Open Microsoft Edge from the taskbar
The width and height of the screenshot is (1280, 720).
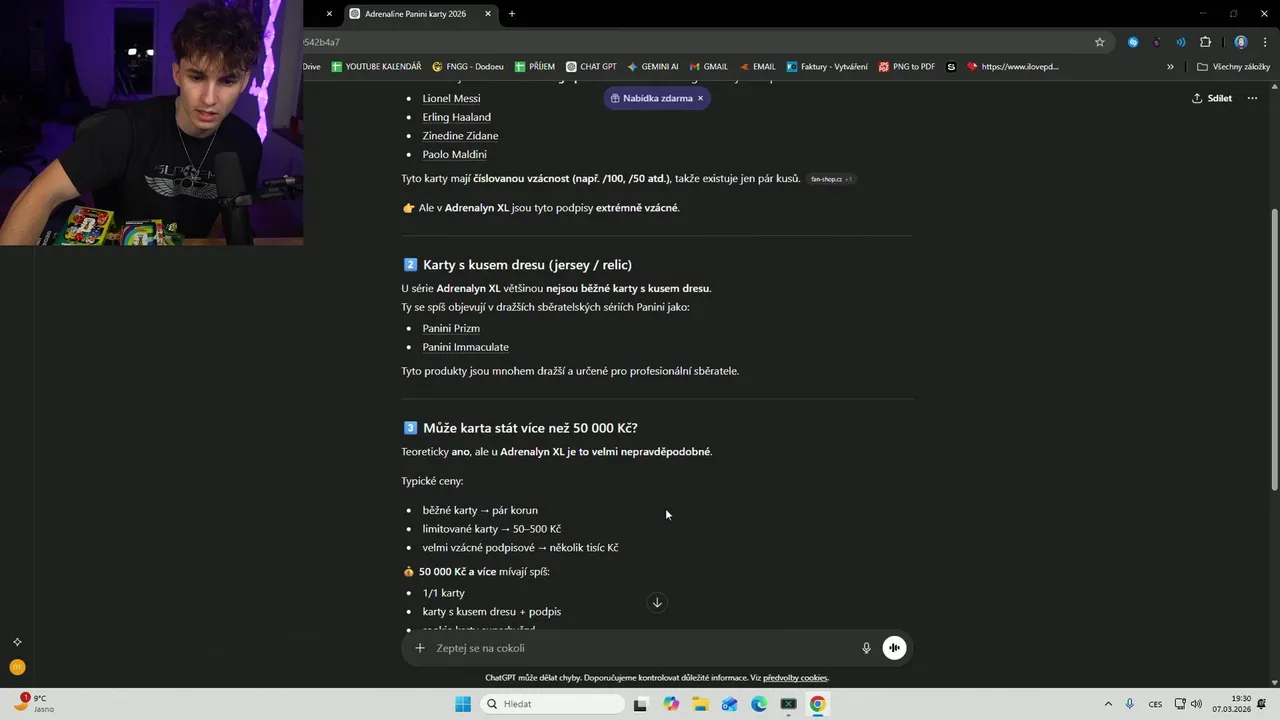click(x=759, y=704)
